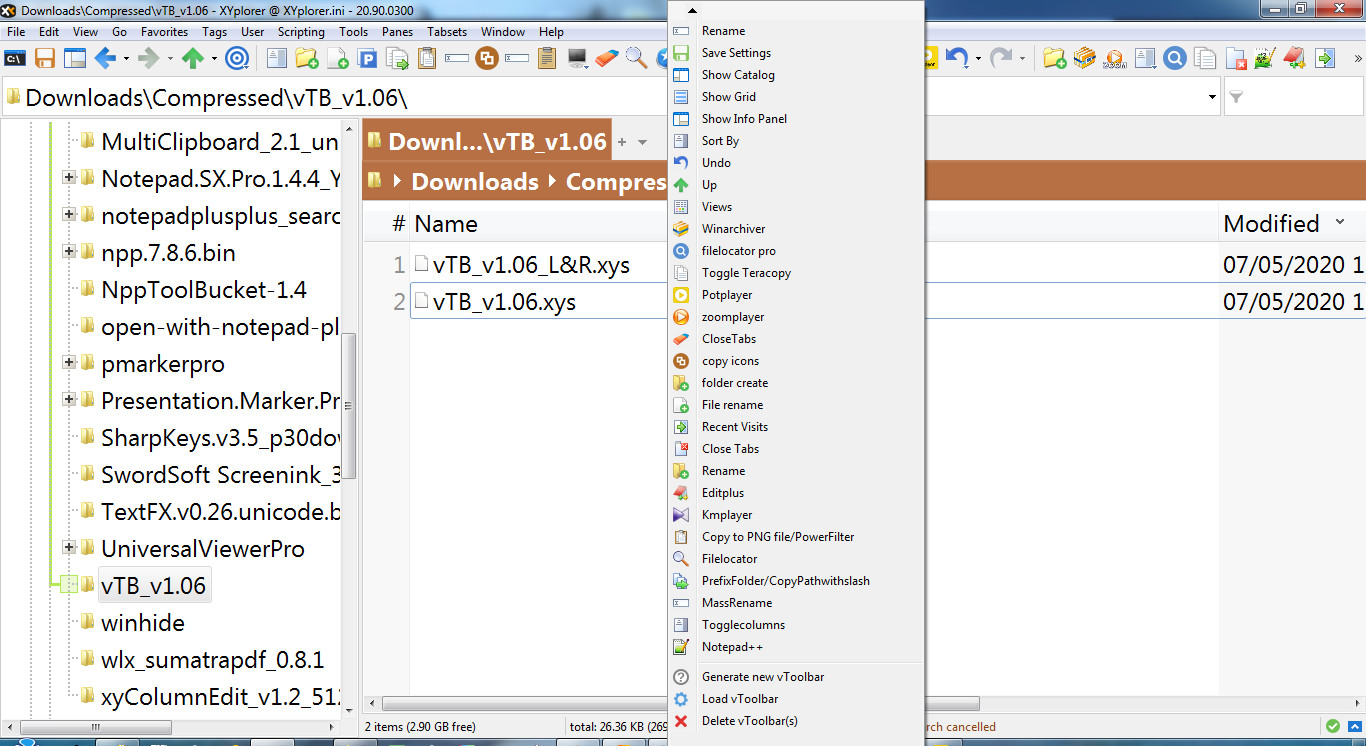Image resolution: width=1366 pixels, height=746 pixels.
Task: Click the green Up arrow in toolbar
Action: [x=193, y=58]
